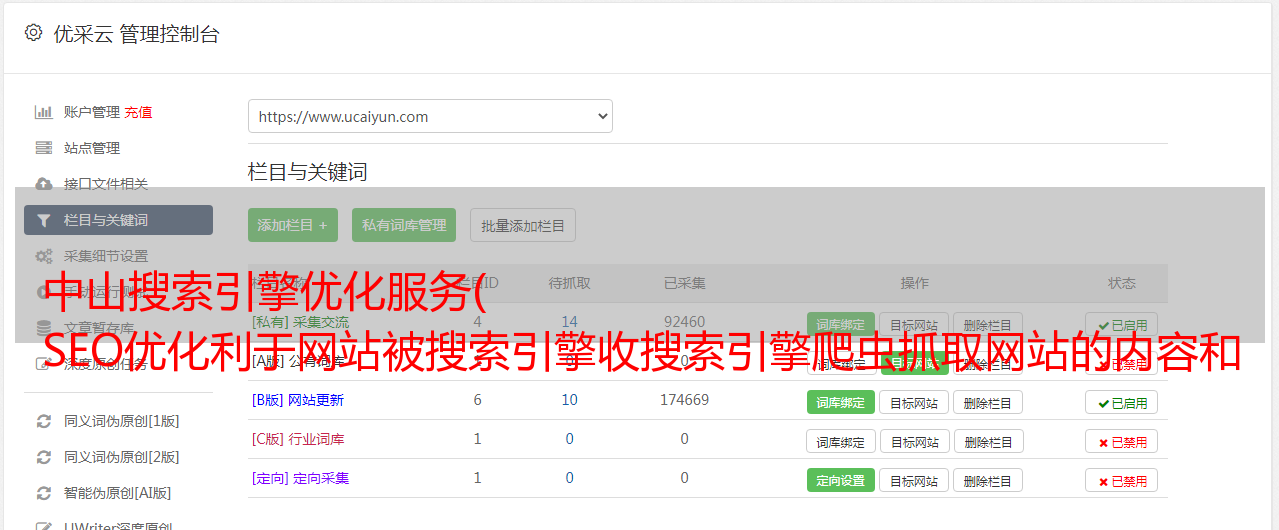Open 接口文件相关 menu entry

click(106, 184)
